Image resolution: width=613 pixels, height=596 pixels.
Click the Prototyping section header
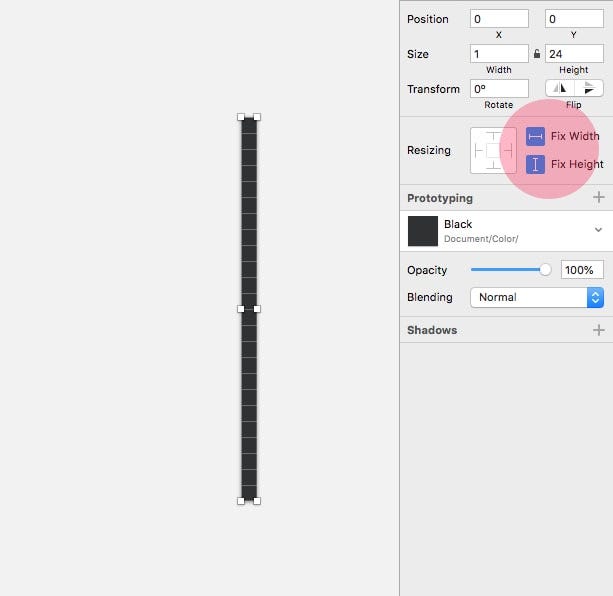coord(440,198)
